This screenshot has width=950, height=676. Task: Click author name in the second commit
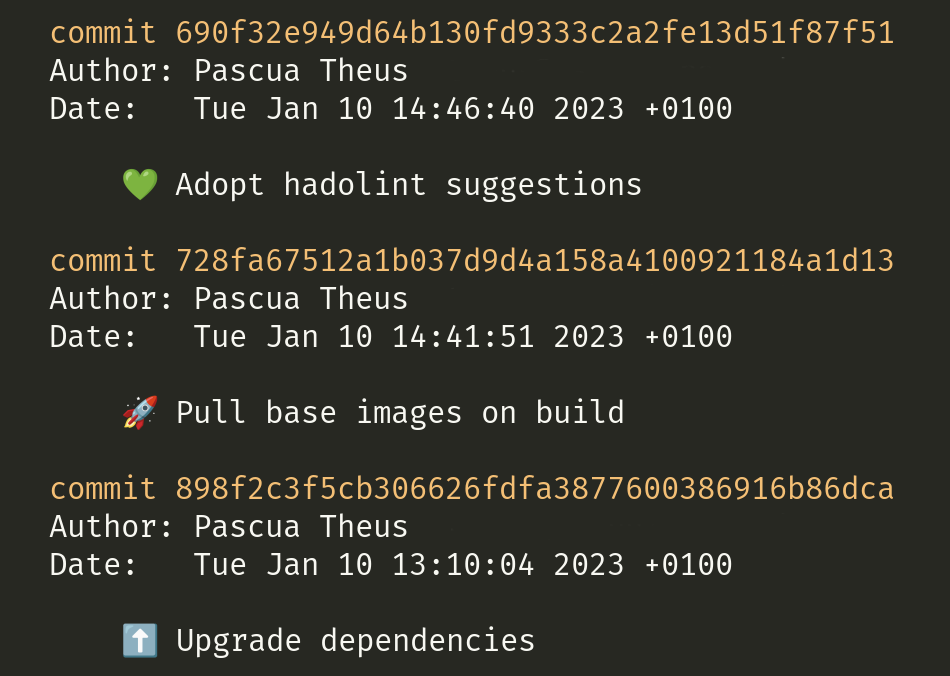pyautogui.click(x=301, y=299)
